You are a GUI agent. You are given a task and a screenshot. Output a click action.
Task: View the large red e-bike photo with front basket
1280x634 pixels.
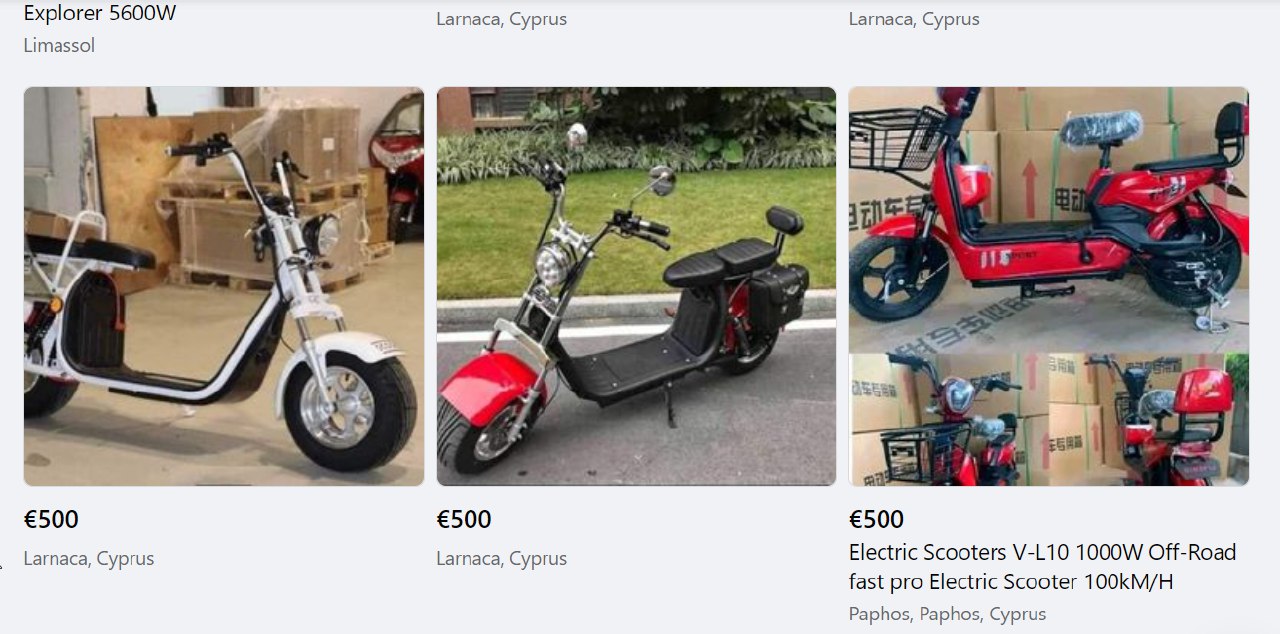1049,219
